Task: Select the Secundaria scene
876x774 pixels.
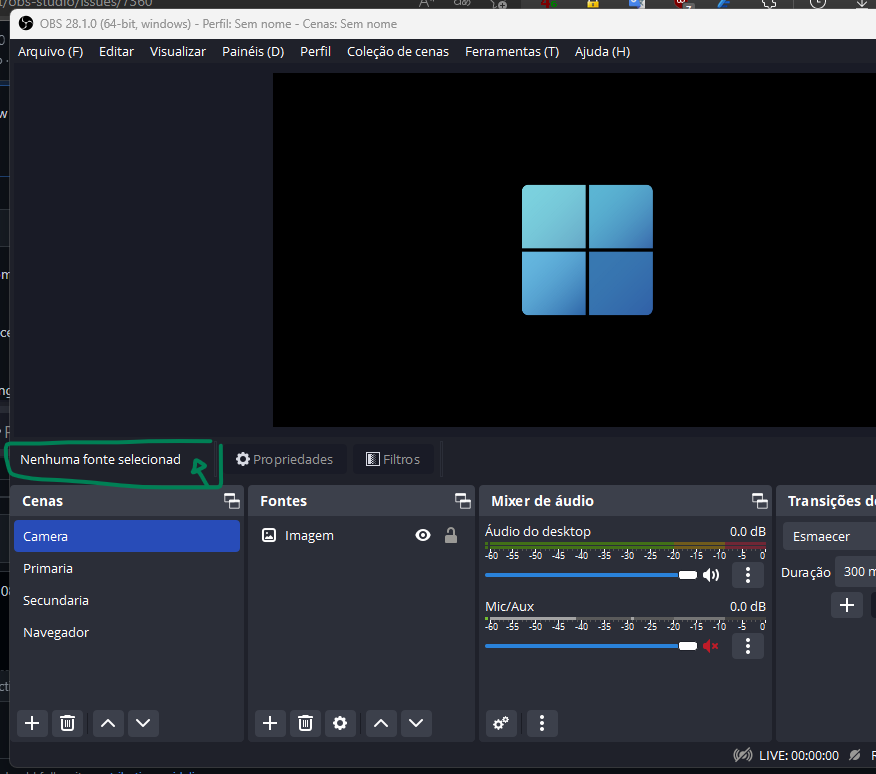Action: coord(127,600)
